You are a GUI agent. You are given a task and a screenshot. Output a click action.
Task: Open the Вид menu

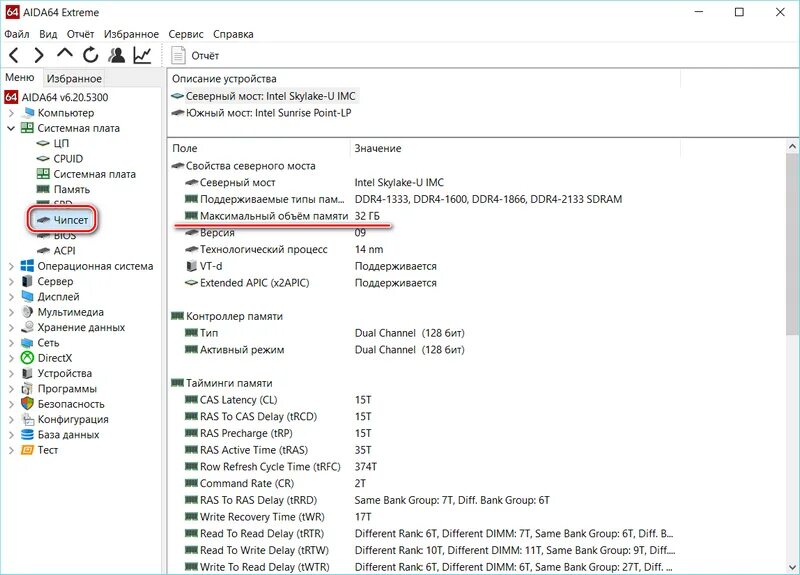coord(48,34)
